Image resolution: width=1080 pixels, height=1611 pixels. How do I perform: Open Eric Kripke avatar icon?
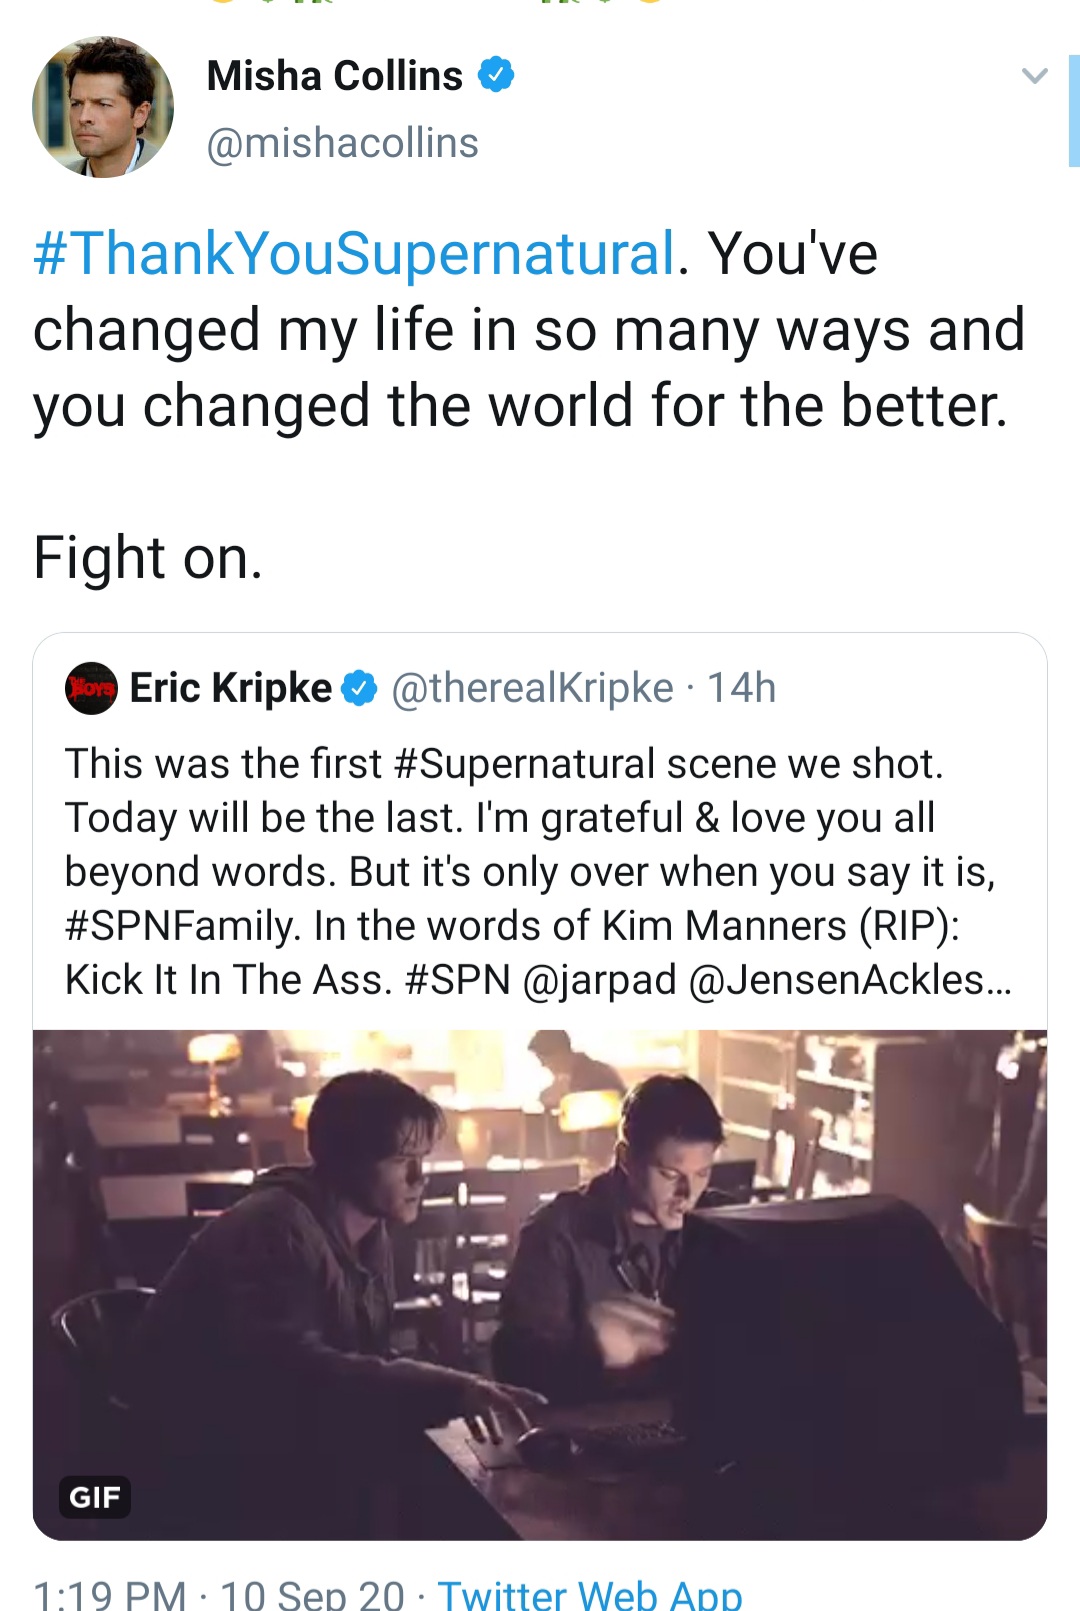(91, 688)
